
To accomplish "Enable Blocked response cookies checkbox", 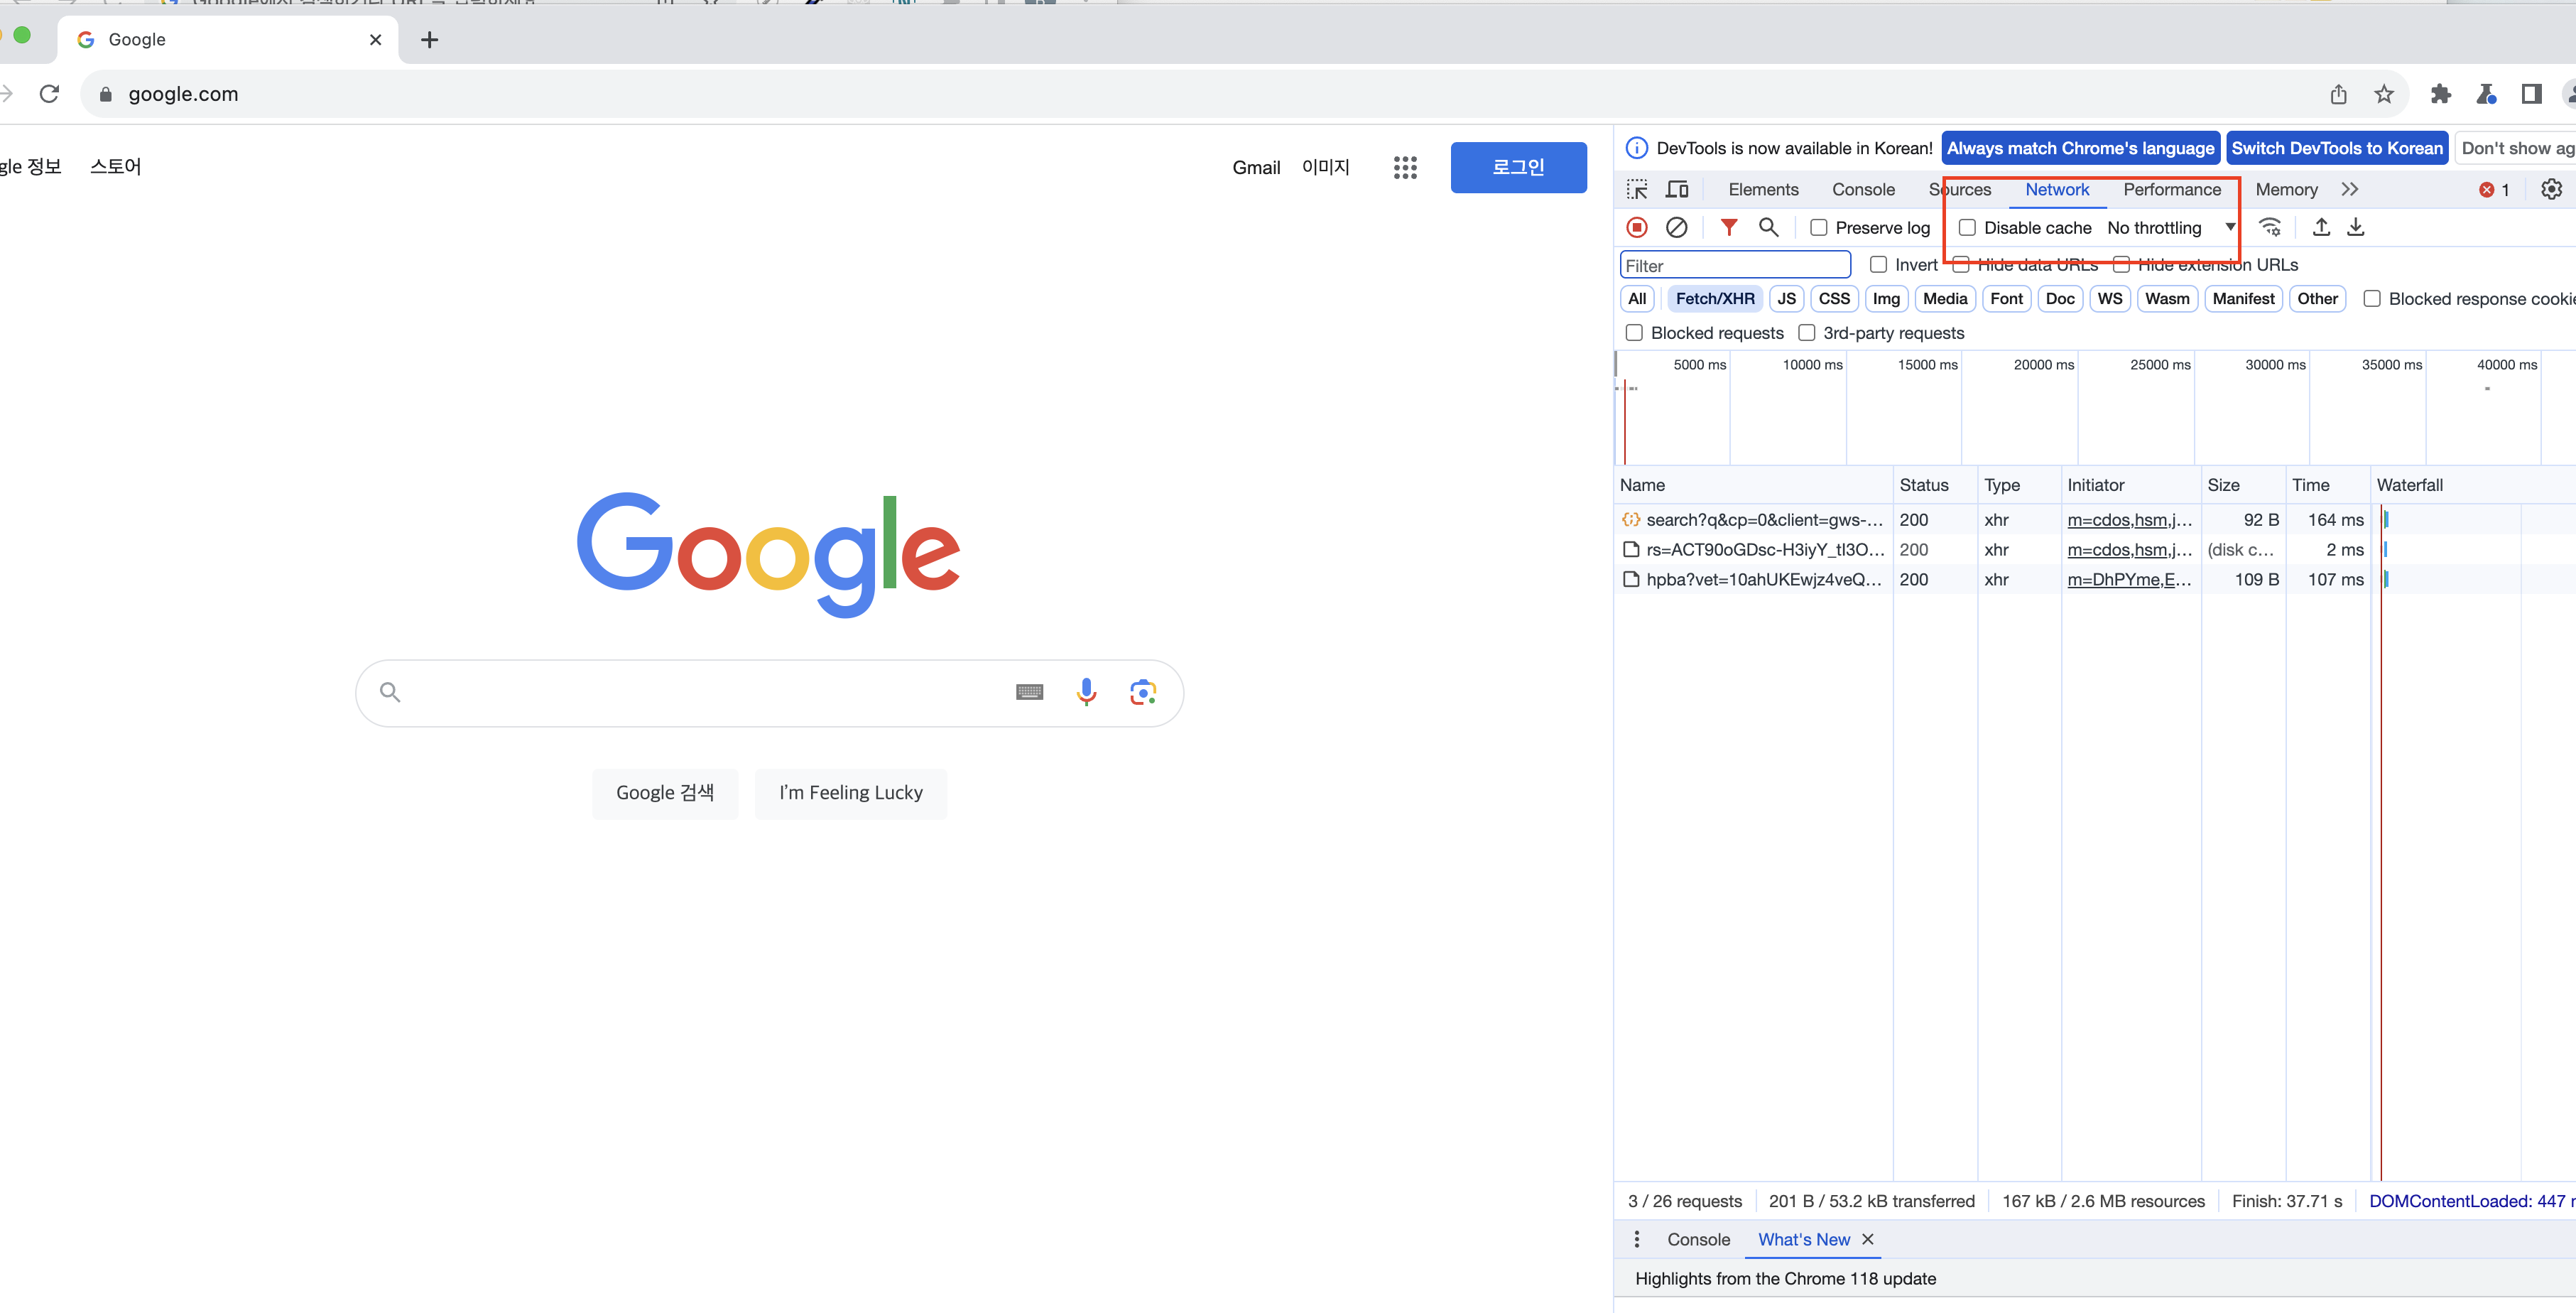I will (x=2372, y=299).
